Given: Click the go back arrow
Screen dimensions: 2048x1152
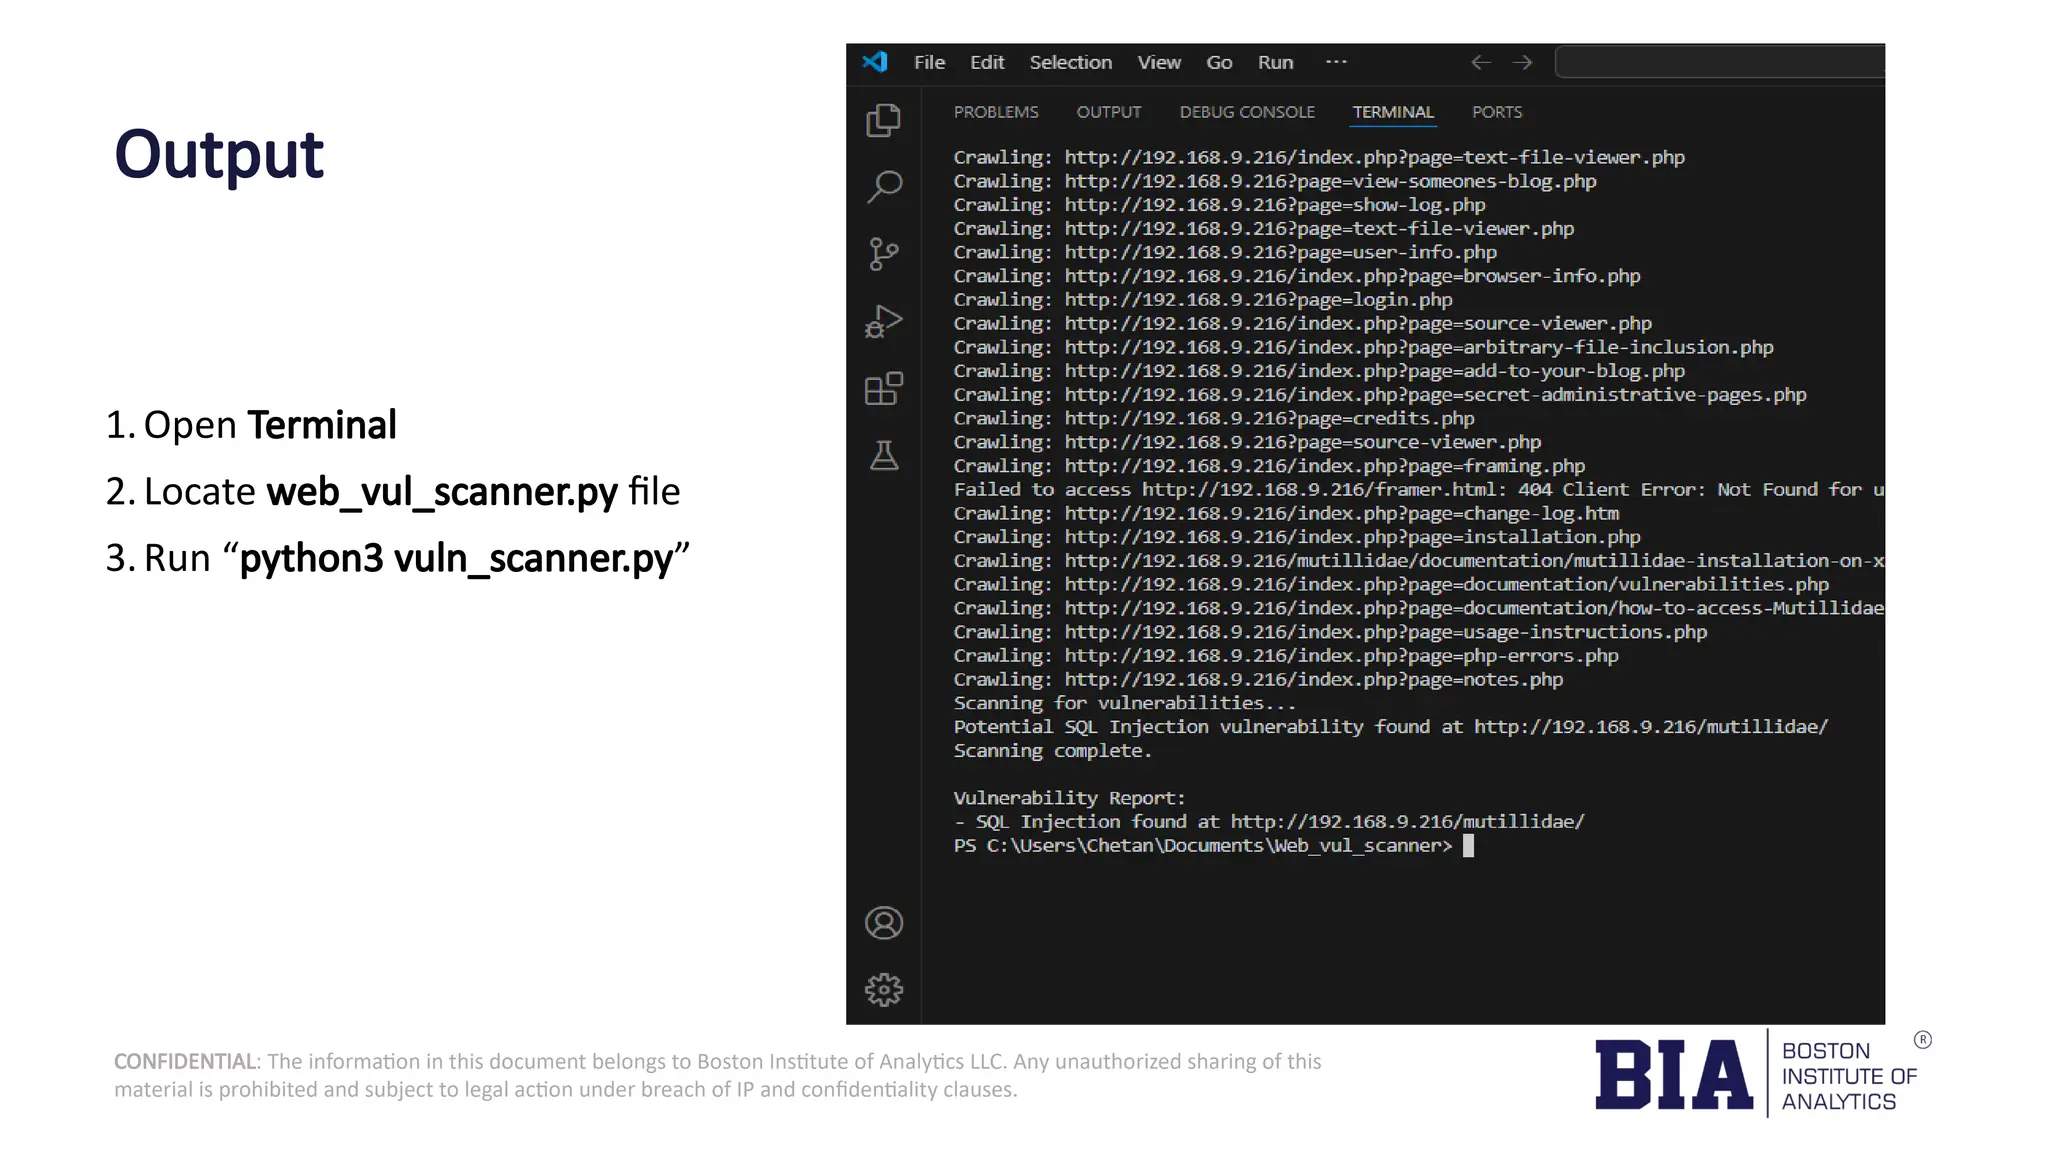Looking at the screenshot, I should (x=1481, y=62).
